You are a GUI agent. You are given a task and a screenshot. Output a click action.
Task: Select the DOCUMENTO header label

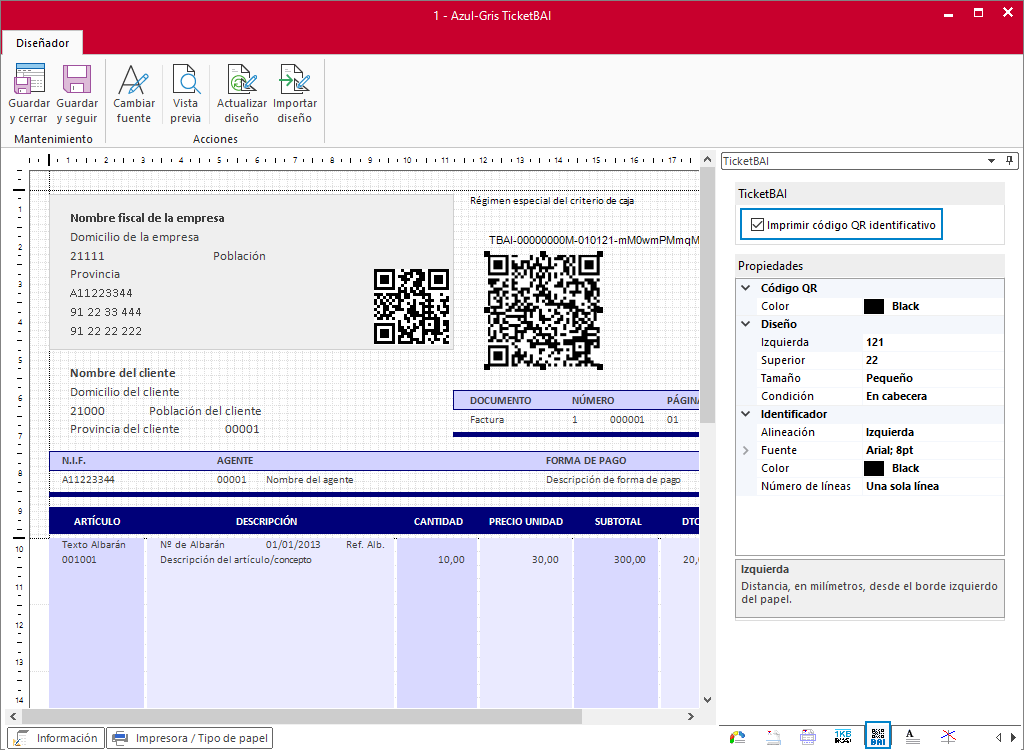(500, 400)
